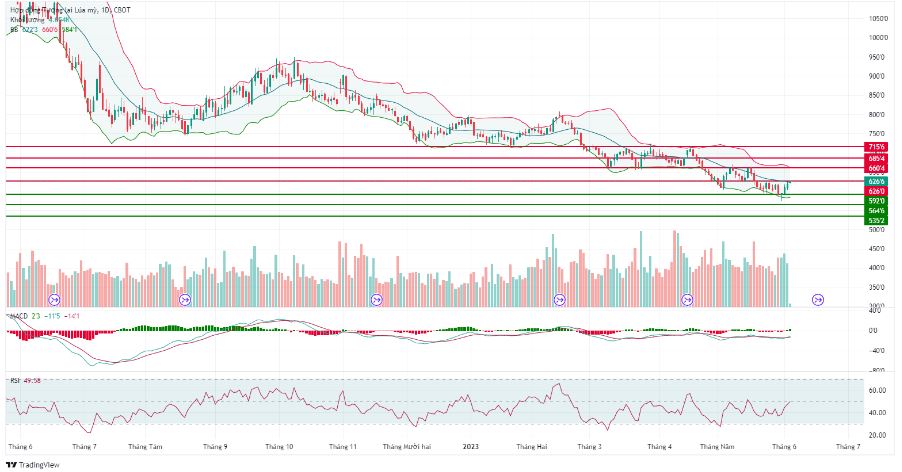Click the RSI value 49.58 in the legend
Viewport: 902px width, 472px height.
click(x=32, y=381)
